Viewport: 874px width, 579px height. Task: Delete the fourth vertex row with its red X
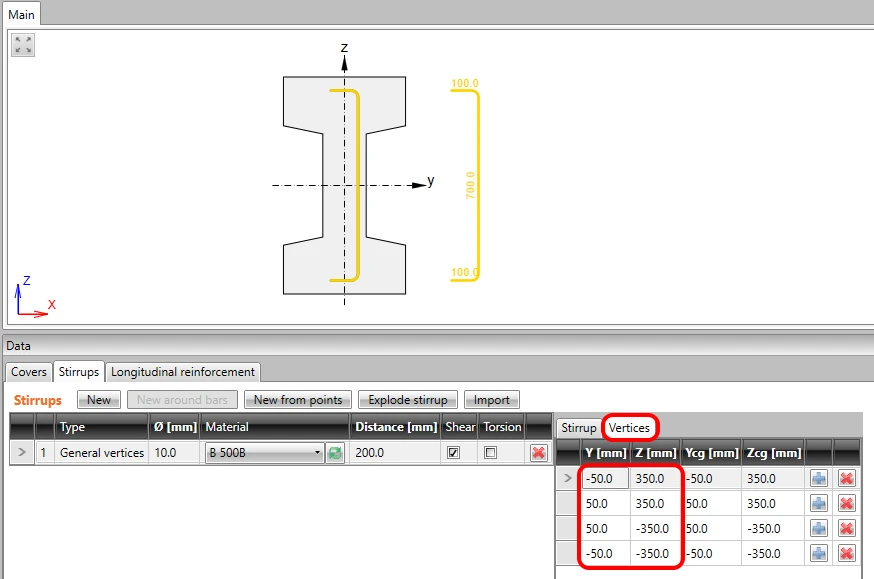(x=847, y=553)
